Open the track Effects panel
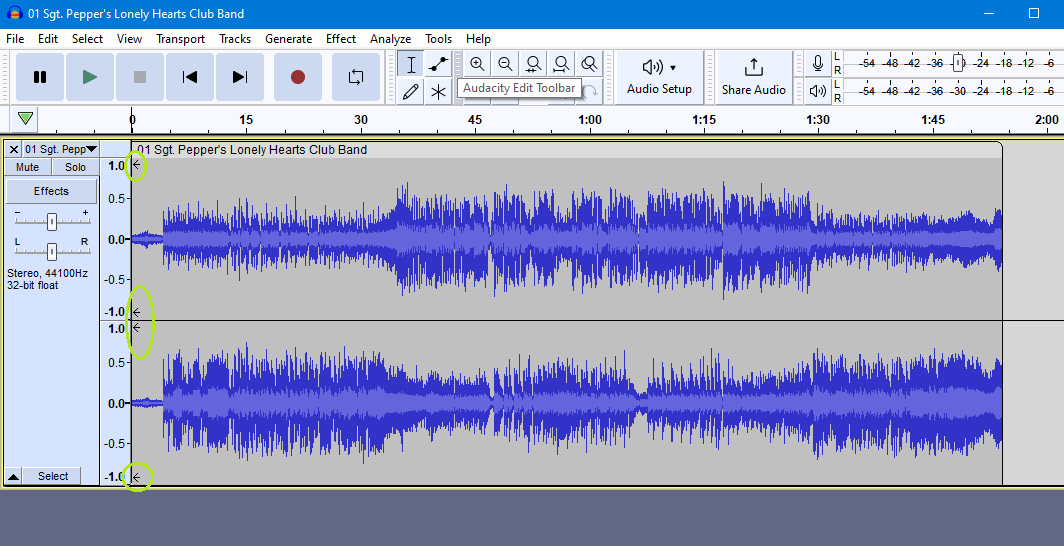This screenshot has height=546, width=1064. [52, 191]
